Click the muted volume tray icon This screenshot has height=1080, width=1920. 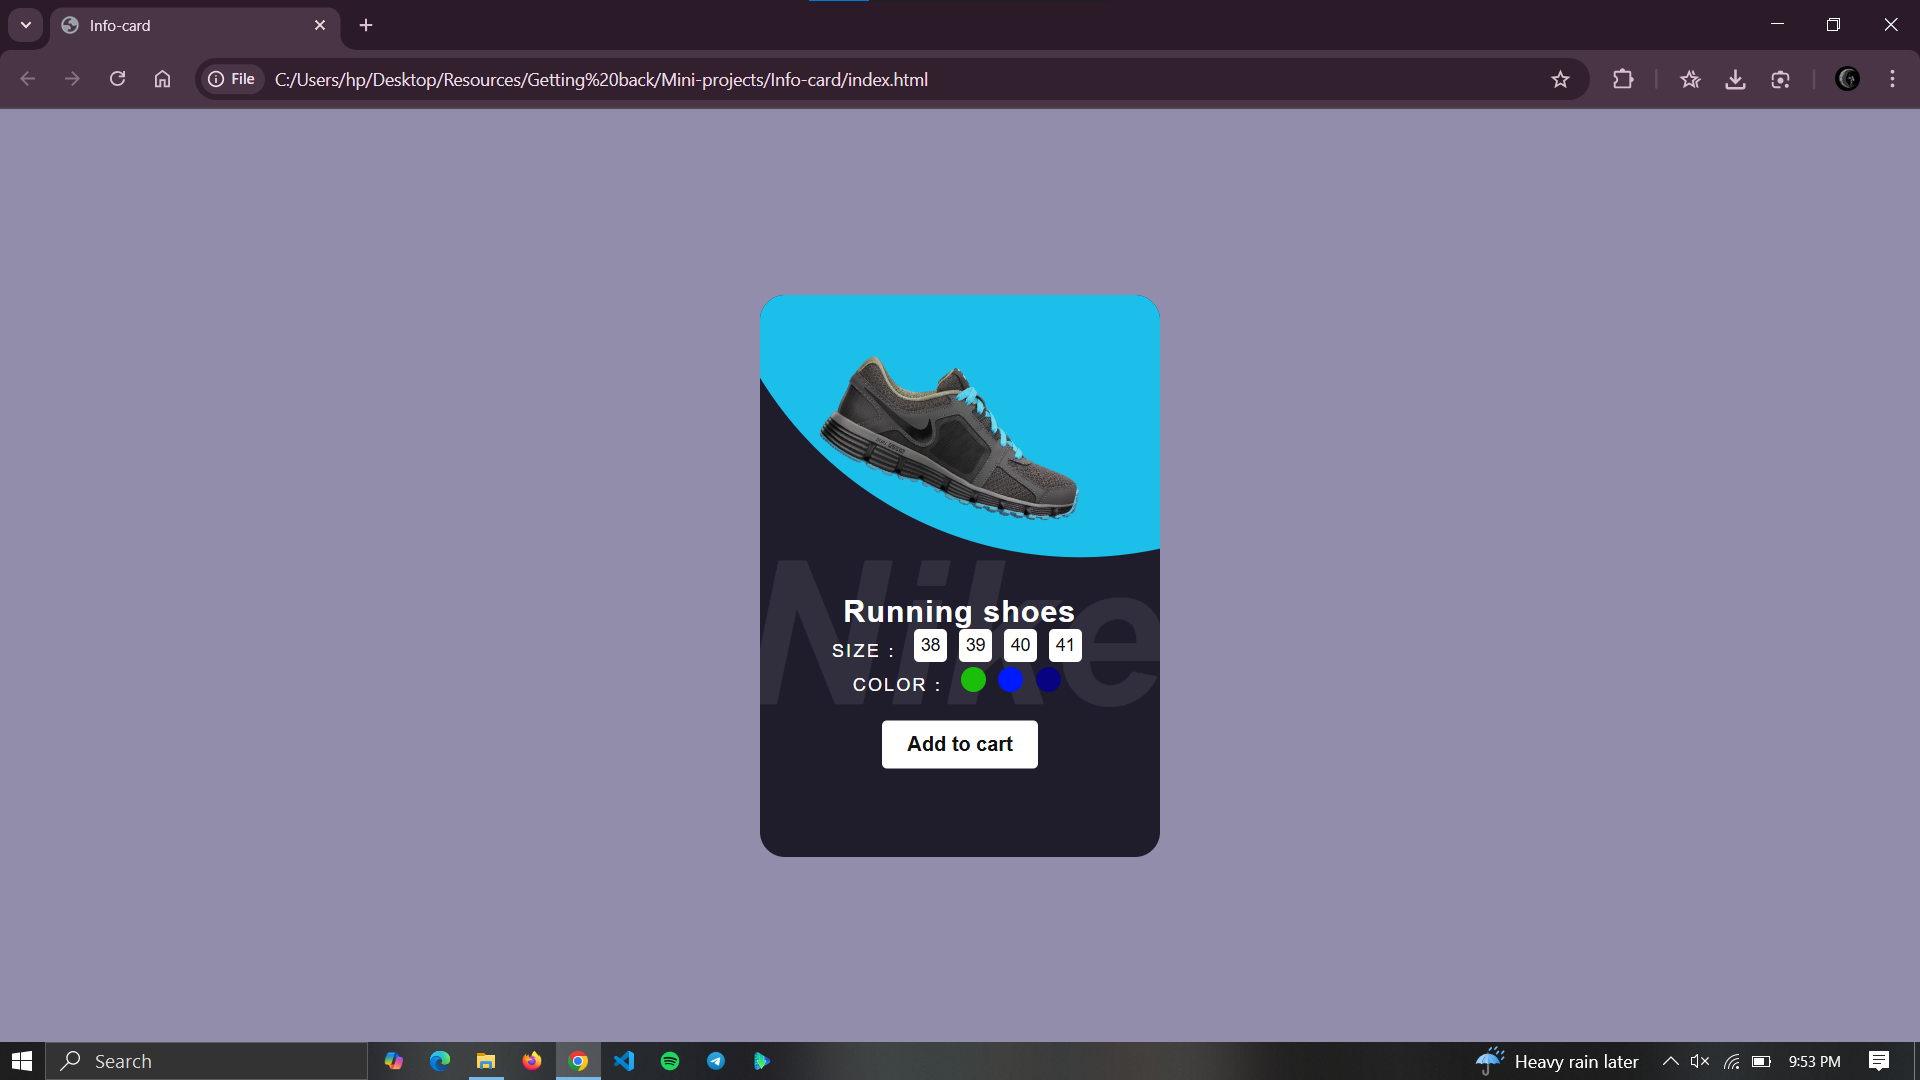coord(1700,1061)
